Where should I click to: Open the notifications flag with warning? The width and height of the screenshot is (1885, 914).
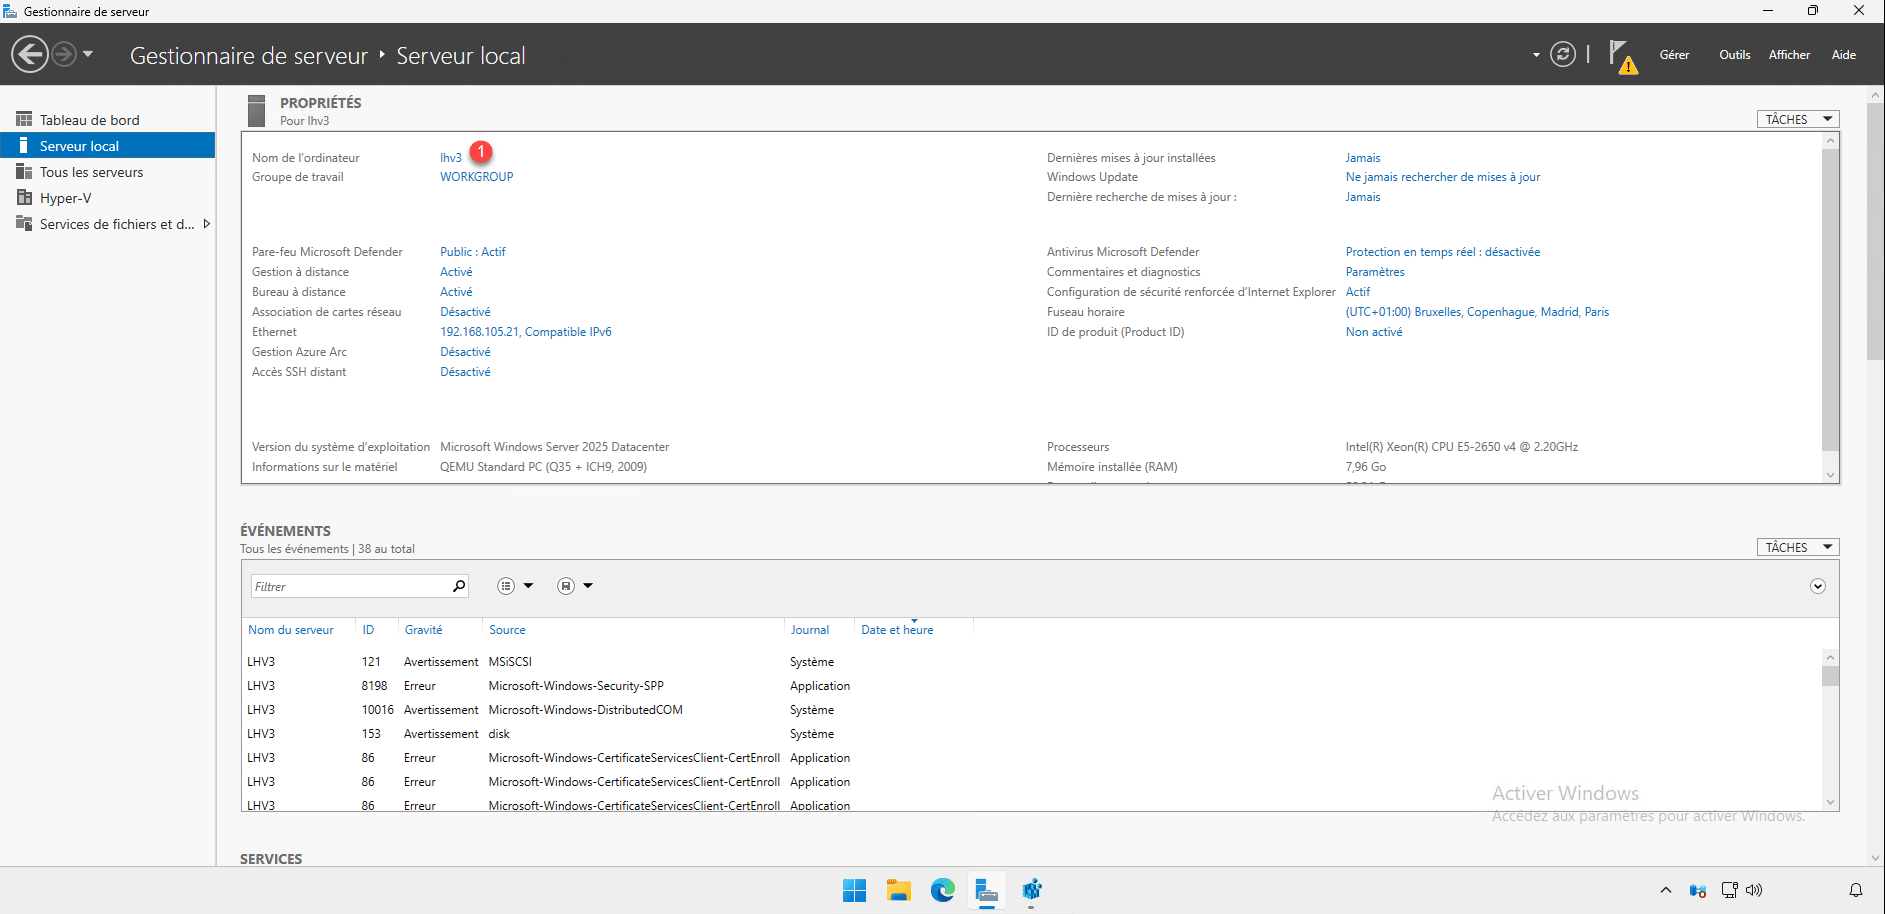[1622, 56]
